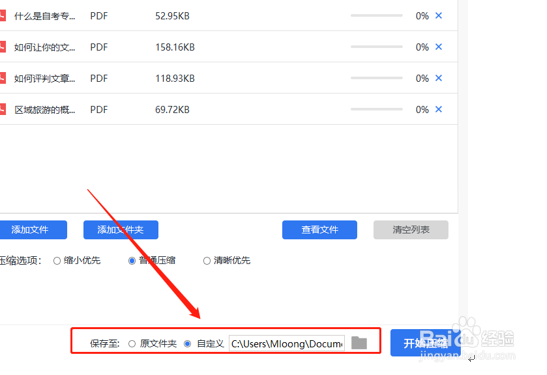
Task: Click the 查看文件 button
Action: click(x=320, y=230)
